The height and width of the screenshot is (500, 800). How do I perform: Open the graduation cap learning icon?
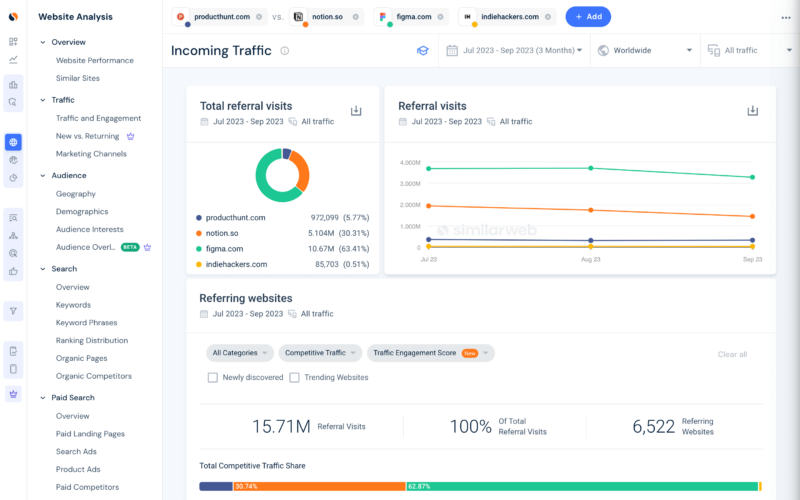422,51
